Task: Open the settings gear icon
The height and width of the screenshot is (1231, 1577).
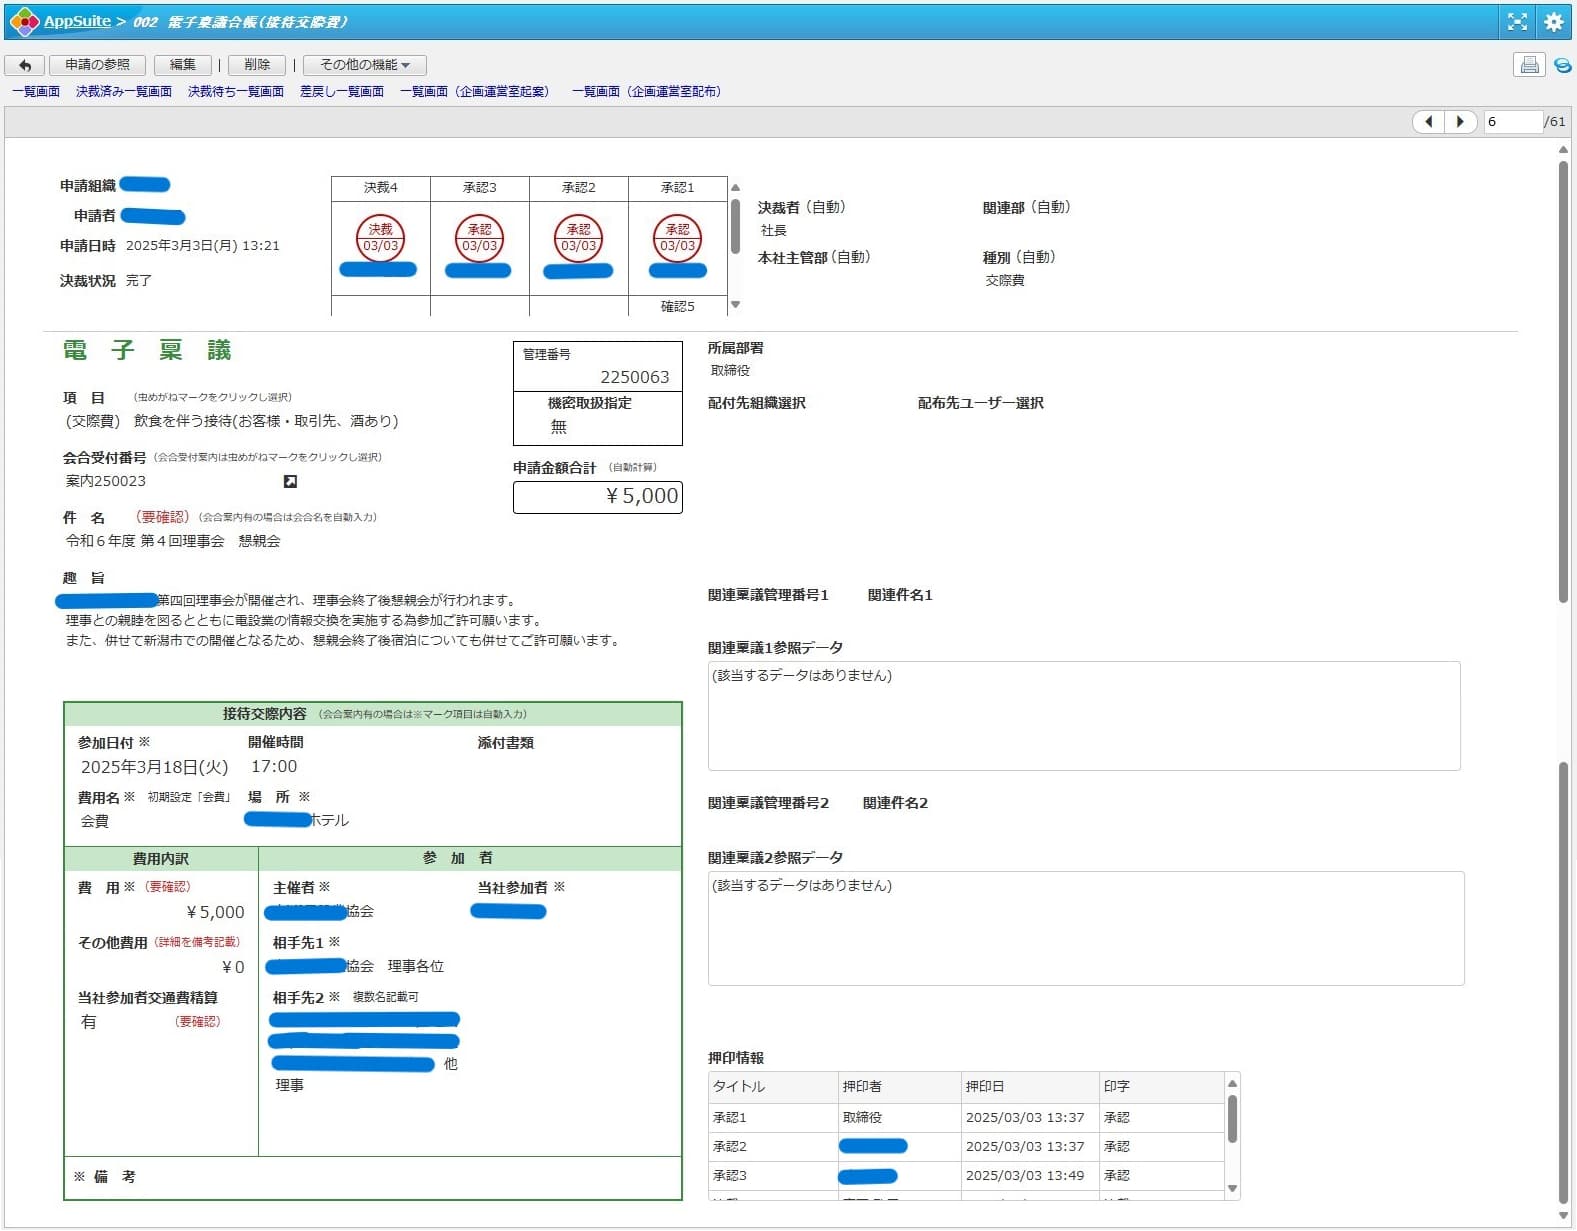Action: [1553, 21]
